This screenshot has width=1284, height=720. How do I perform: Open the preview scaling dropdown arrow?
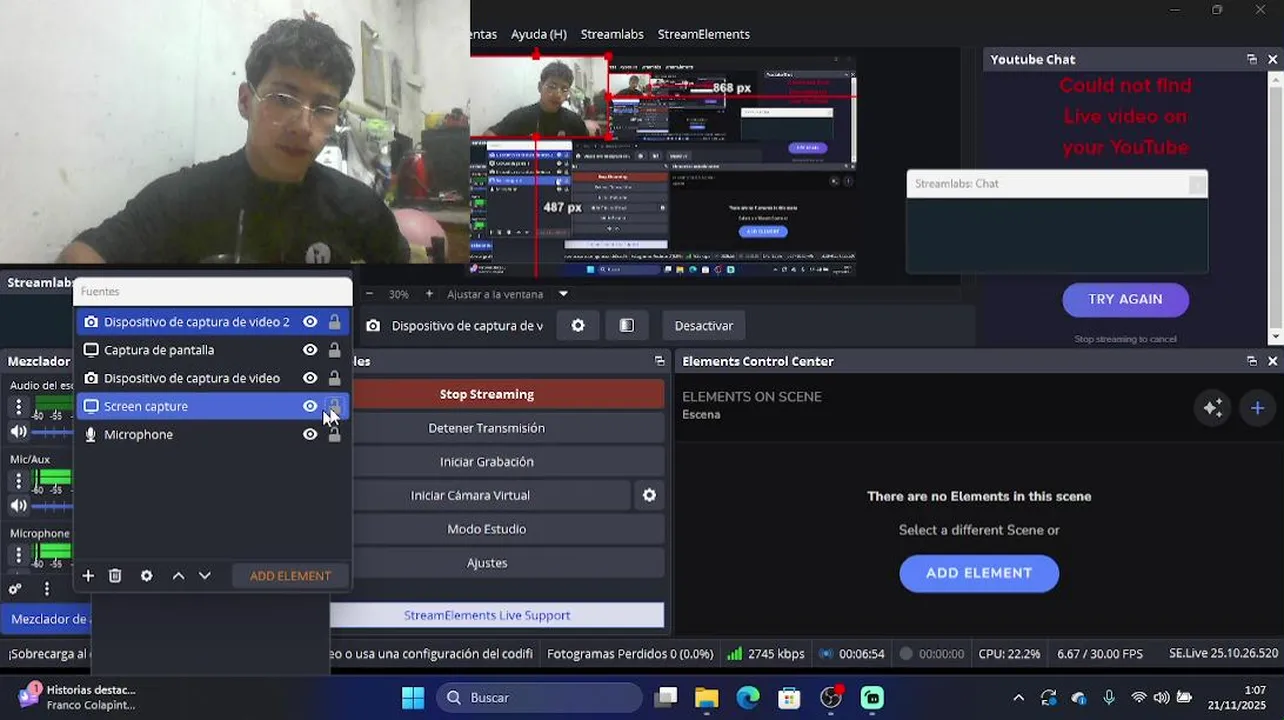click(x=563, y=294)
